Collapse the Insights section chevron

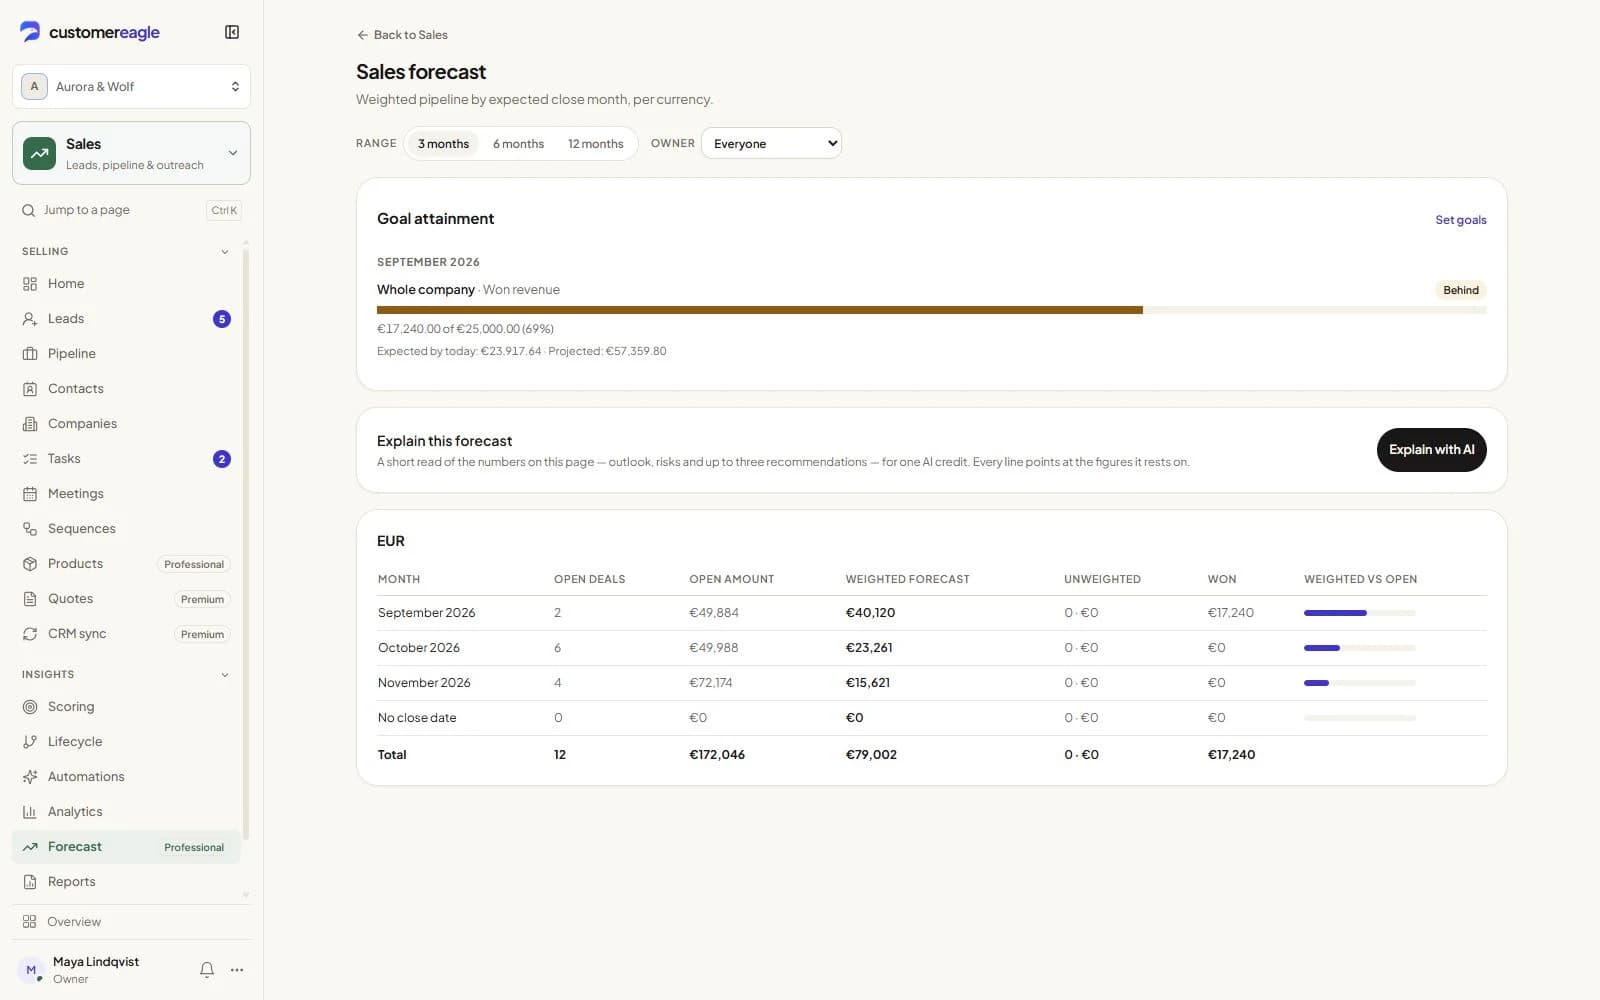tap(225, 675)
